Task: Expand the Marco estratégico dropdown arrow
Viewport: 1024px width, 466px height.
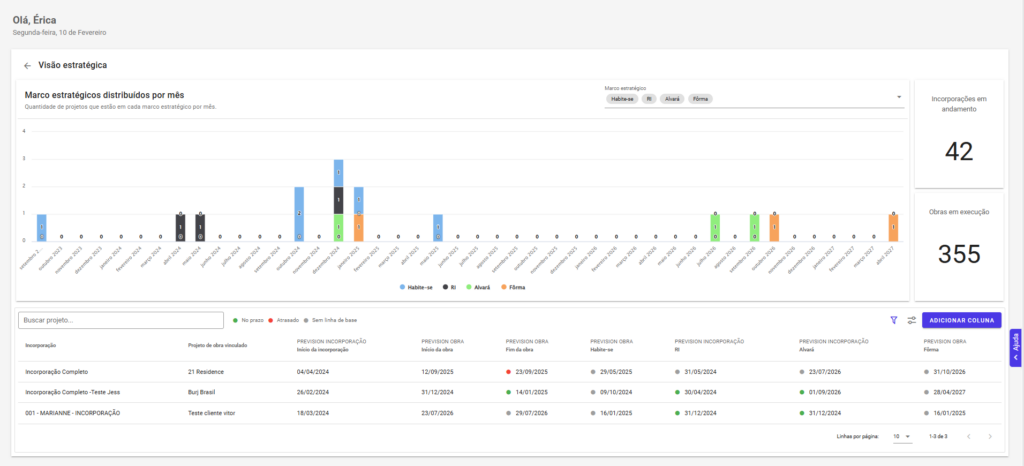Action: (899, 98)
